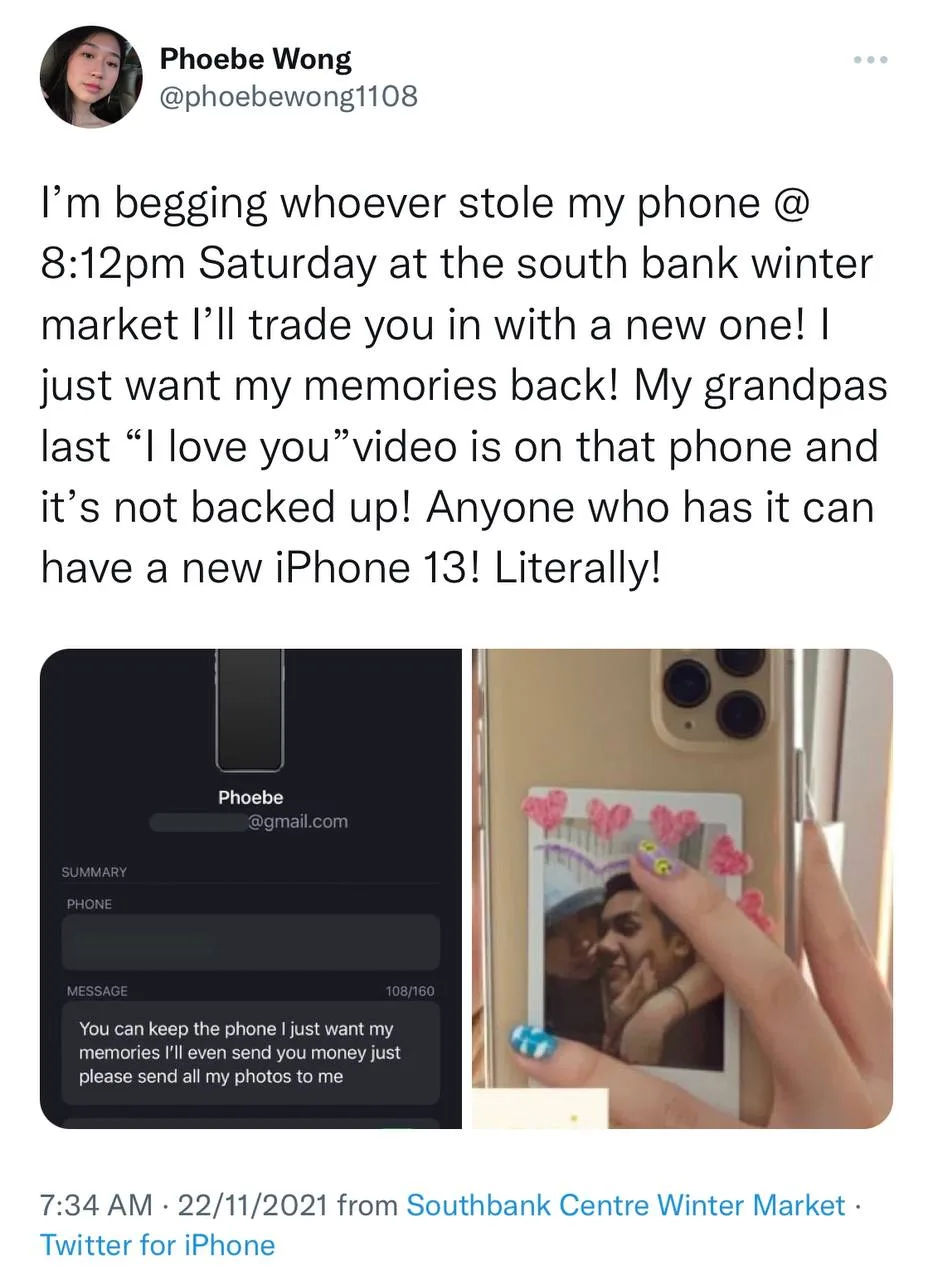The image size is (933, 1280).
Task: Click the MESSAGE text box in the screenshot
Action: pyautogui.click(x=251, y=1053)
